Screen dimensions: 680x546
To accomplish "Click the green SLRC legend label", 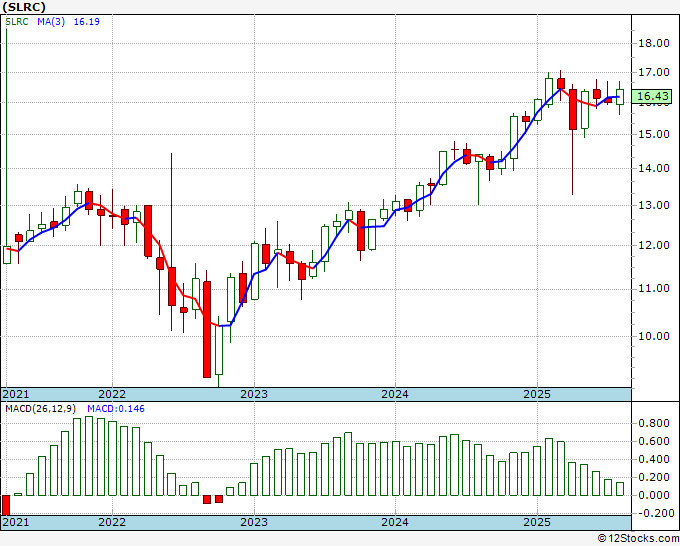I will click(x=17, y=22).
